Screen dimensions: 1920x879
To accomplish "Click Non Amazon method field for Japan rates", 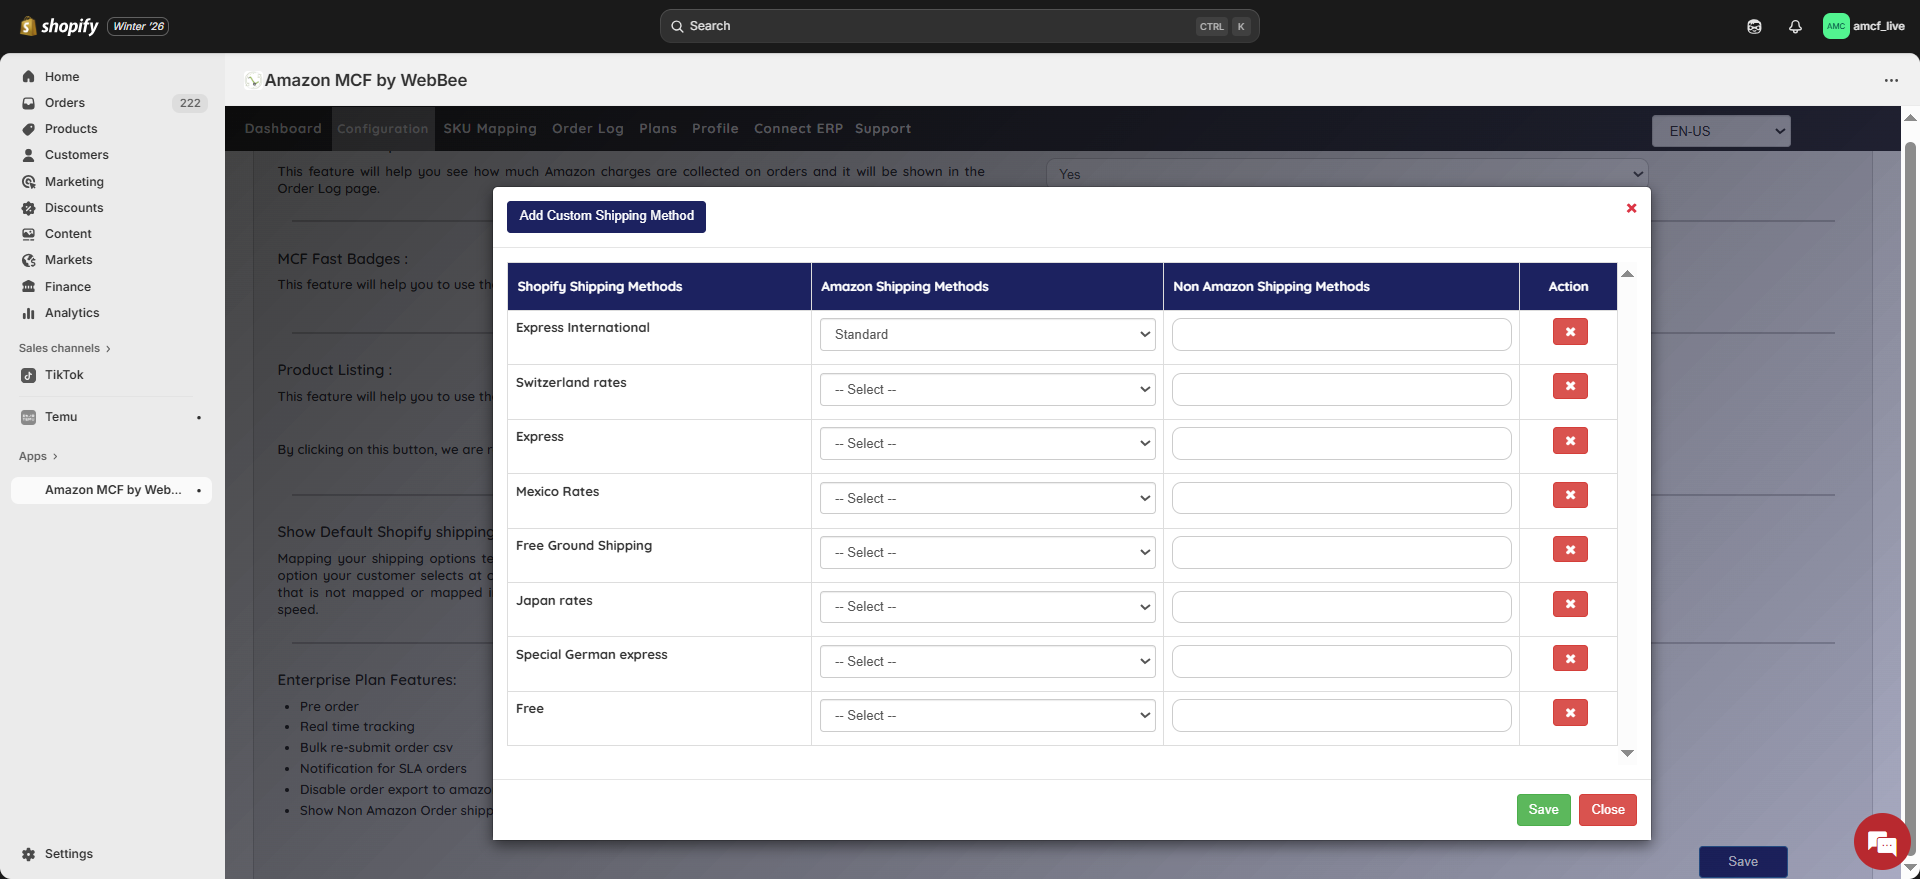I will point(1341,607).
